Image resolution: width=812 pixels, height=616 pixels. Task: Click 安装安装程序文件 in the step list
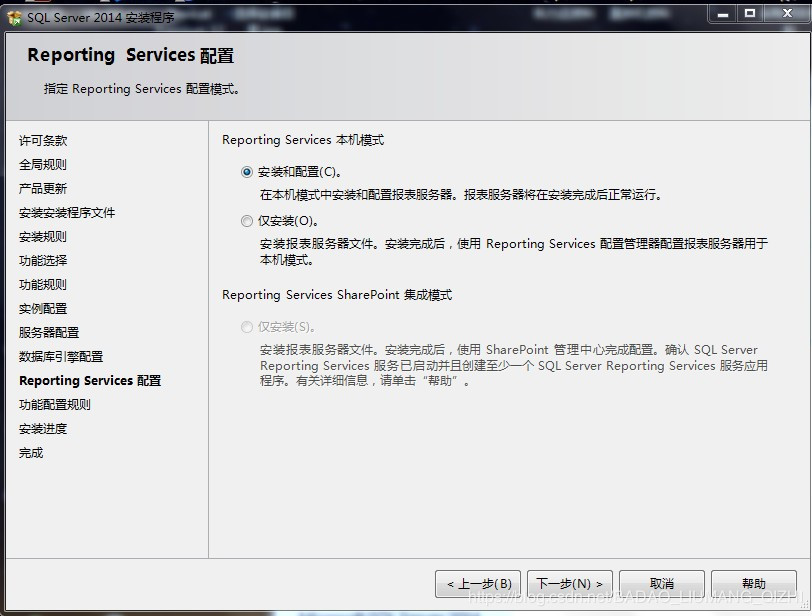coord(67,213)
